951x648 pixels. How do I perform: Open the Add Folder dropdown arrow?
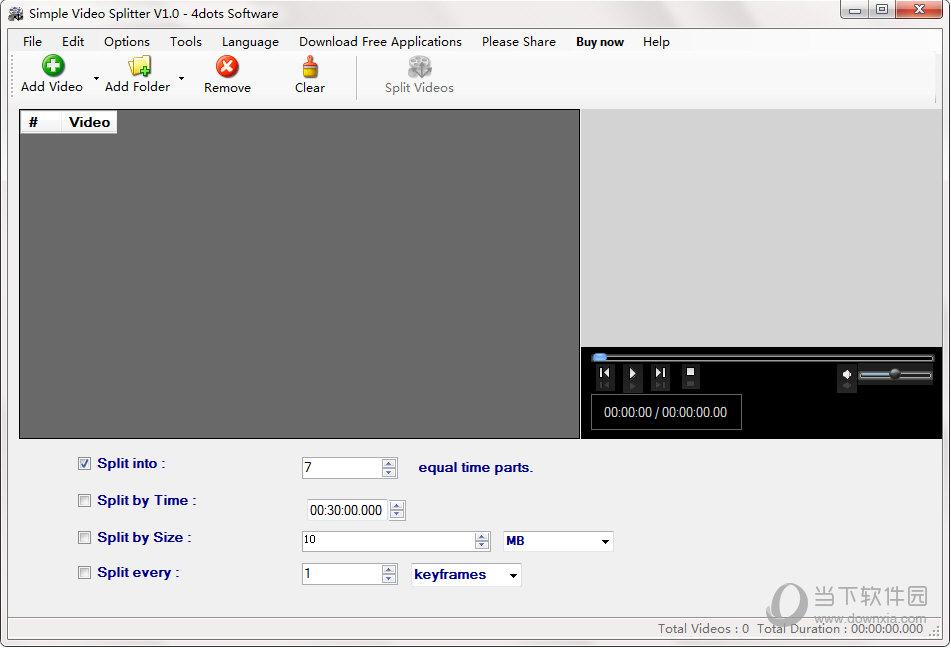[x=181, y=78]
